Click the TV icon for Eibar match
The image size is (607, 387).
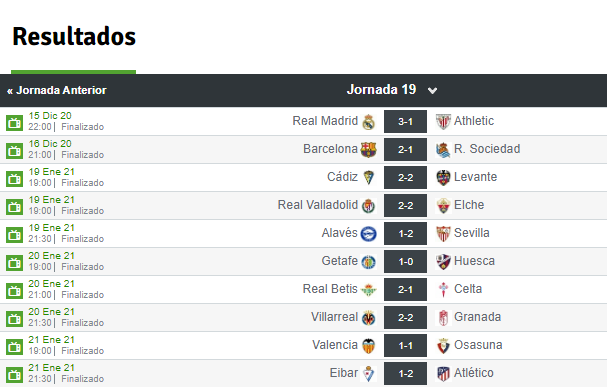click(x=14, y=375)
